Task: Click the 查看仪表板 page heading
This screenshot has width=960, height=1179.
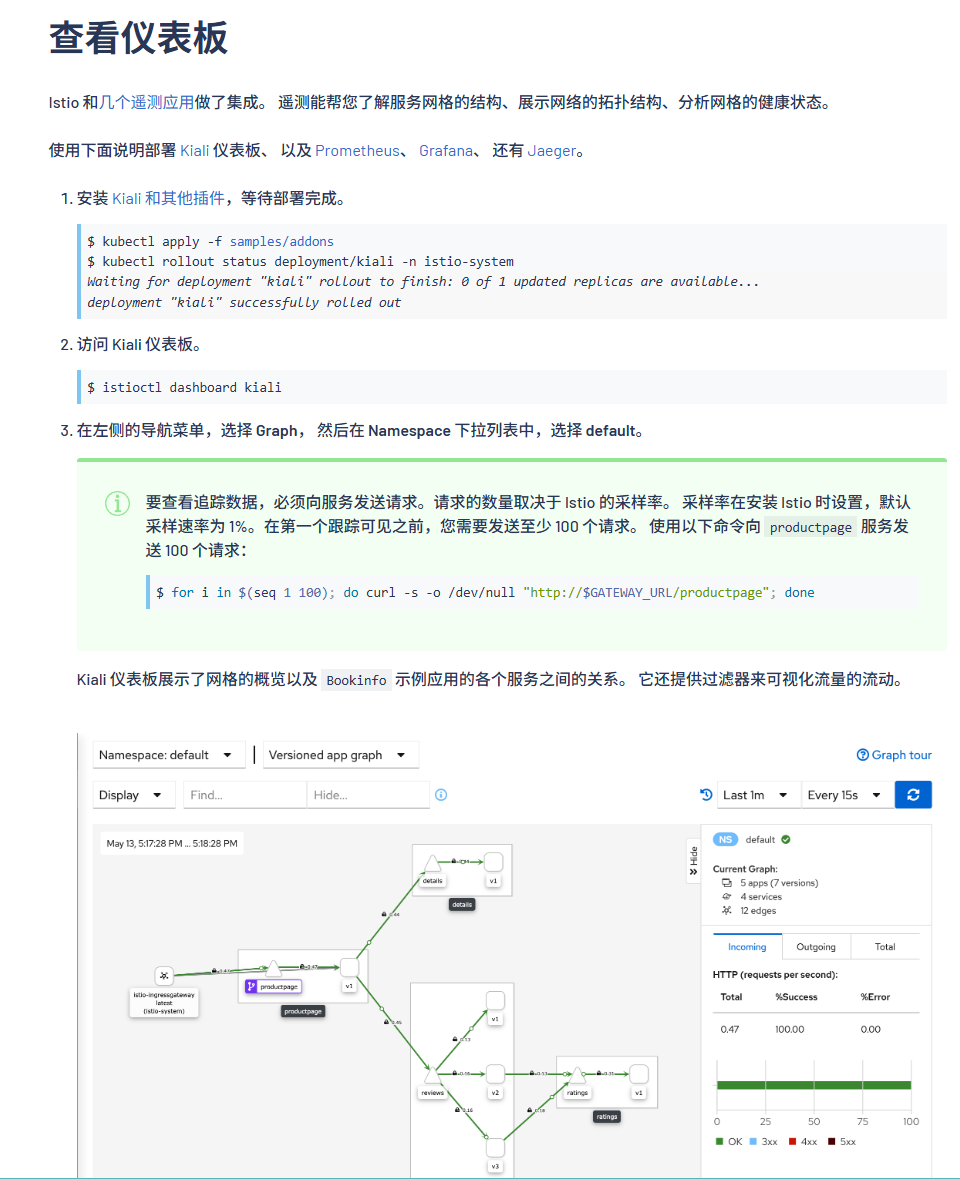Action: (138, 38)
